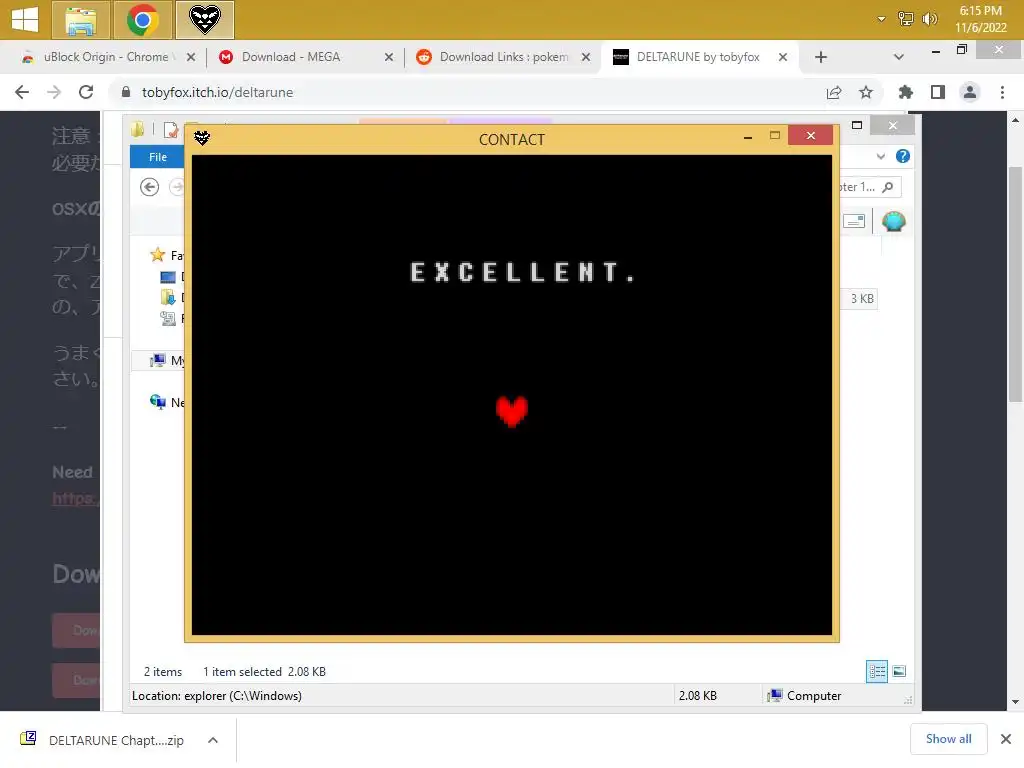
Task: Click the Chrome page vertical scrollbar
Action: (x=1014, y=284)
